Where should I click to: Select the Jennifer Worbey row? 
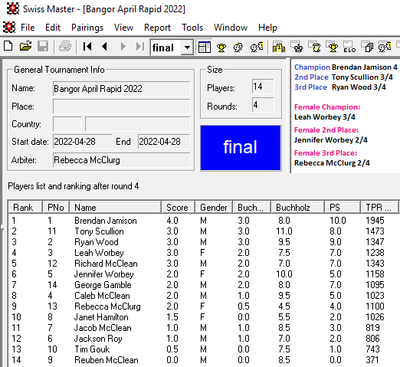pos(203,274)
